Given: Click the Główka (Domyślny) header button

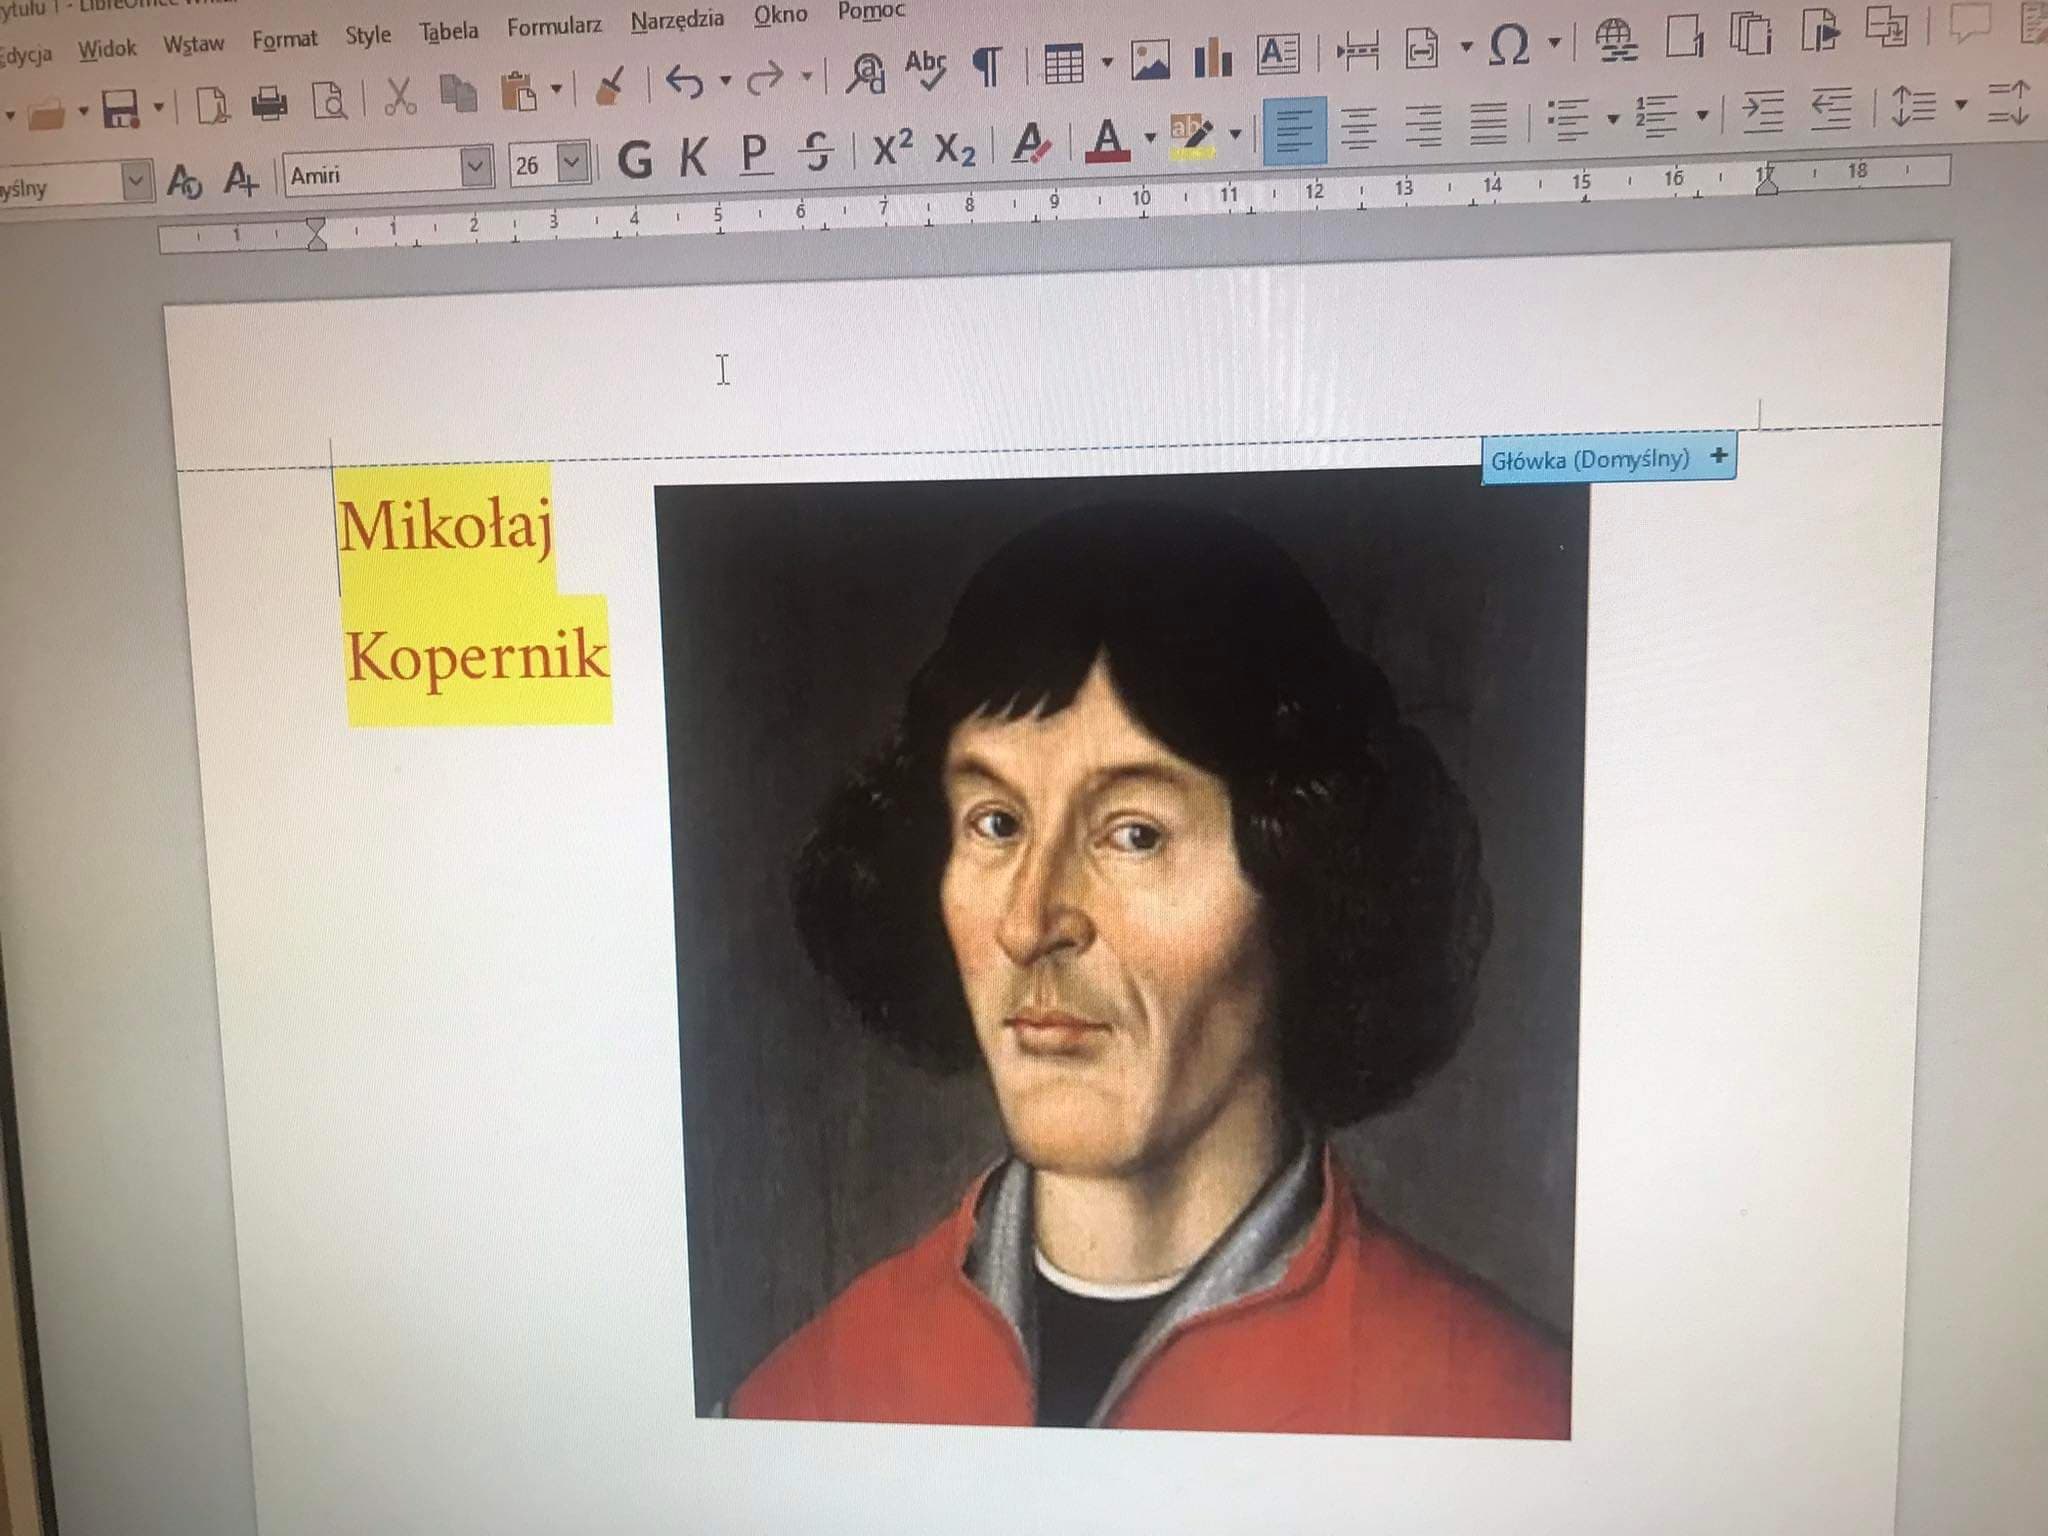Looking at the screenshot, I should [x=1590, y=460].
